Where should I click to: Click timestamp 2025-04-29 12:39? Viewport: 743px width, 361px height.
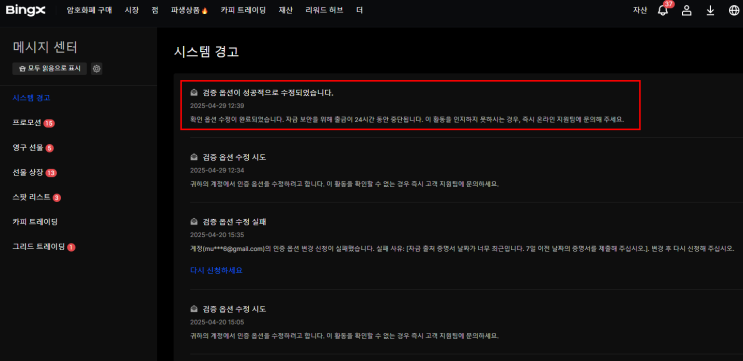click(217, 106)
